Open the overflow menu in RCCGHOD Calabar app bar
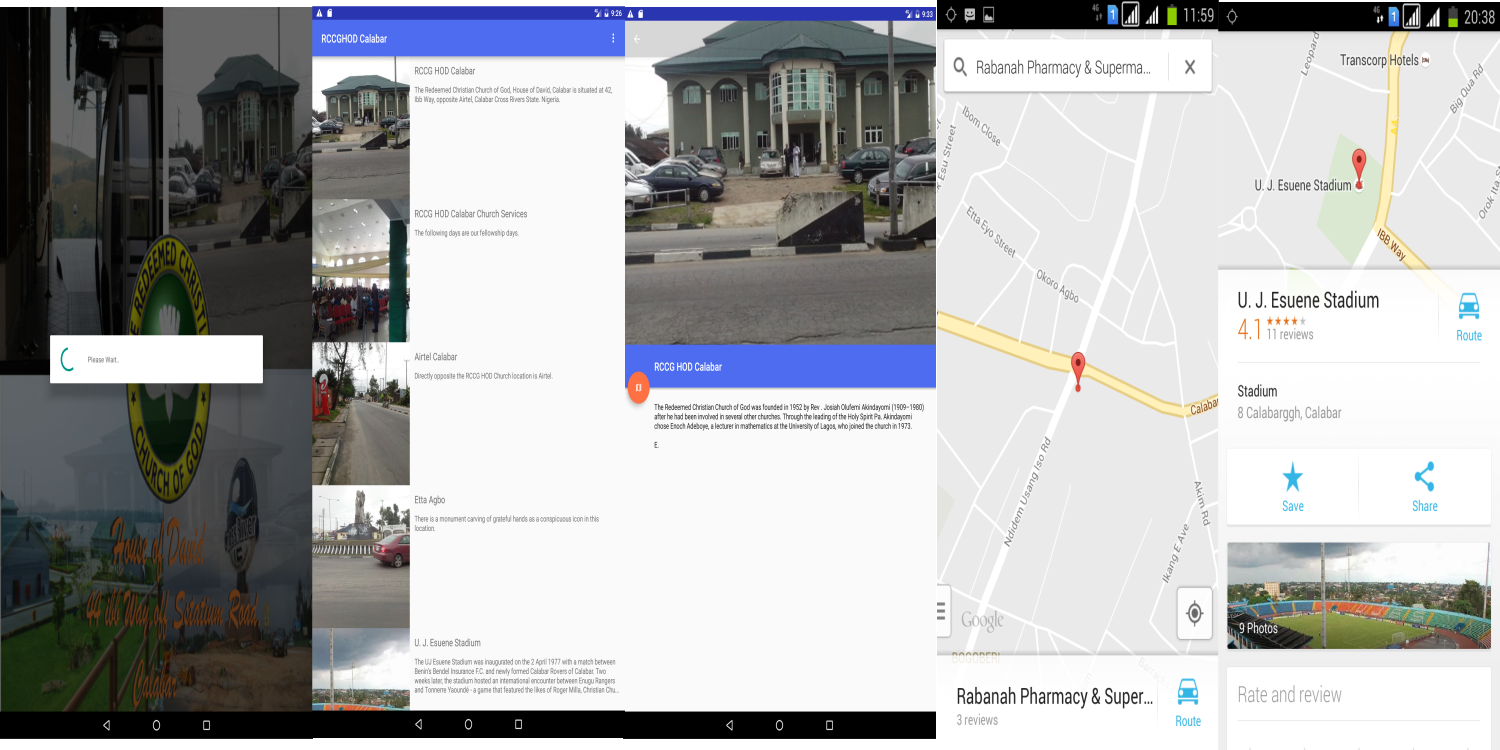The height and width of the screenshot is (750, 1500). coord(613,38)
